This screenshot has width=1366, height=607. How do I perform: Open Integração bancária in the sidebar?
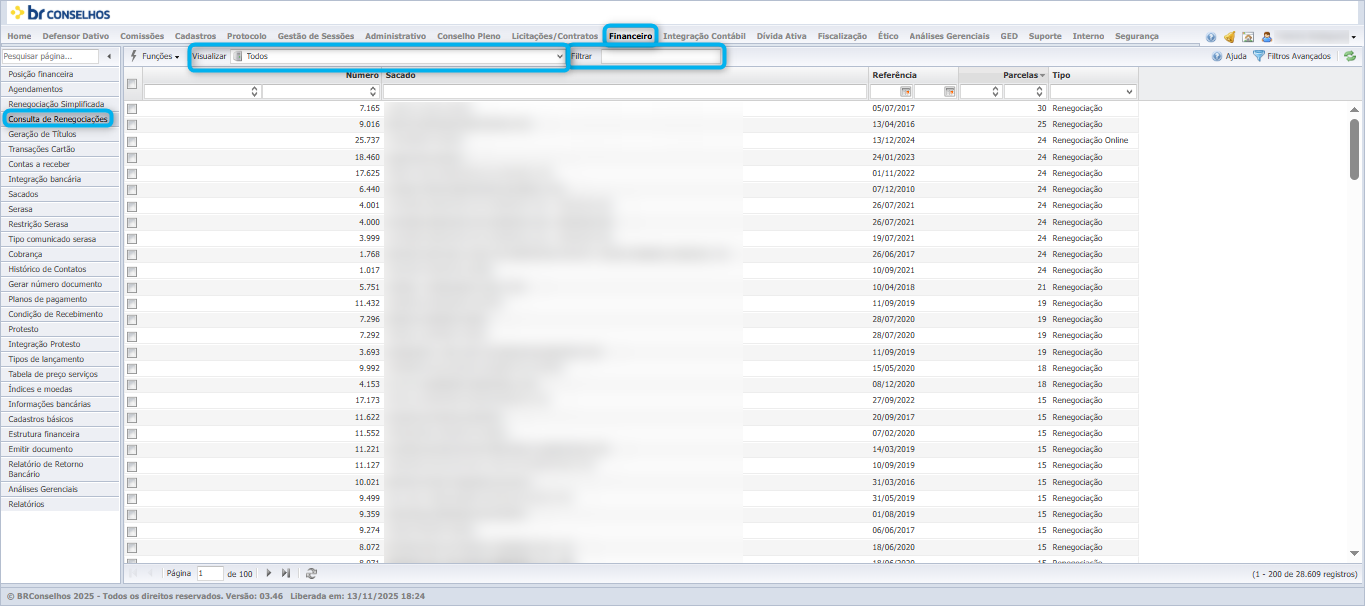coord(60,179)
